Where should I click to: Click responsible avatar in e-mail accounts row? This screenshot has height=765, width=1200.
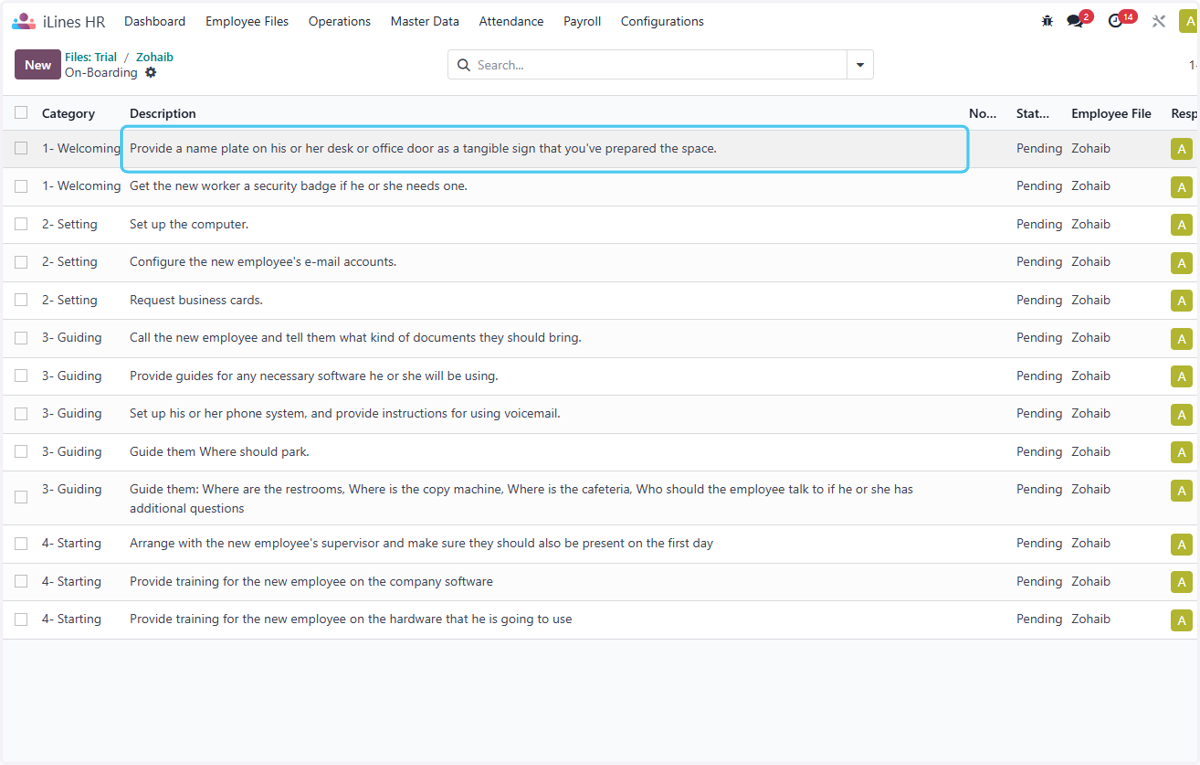[1182, 263]
